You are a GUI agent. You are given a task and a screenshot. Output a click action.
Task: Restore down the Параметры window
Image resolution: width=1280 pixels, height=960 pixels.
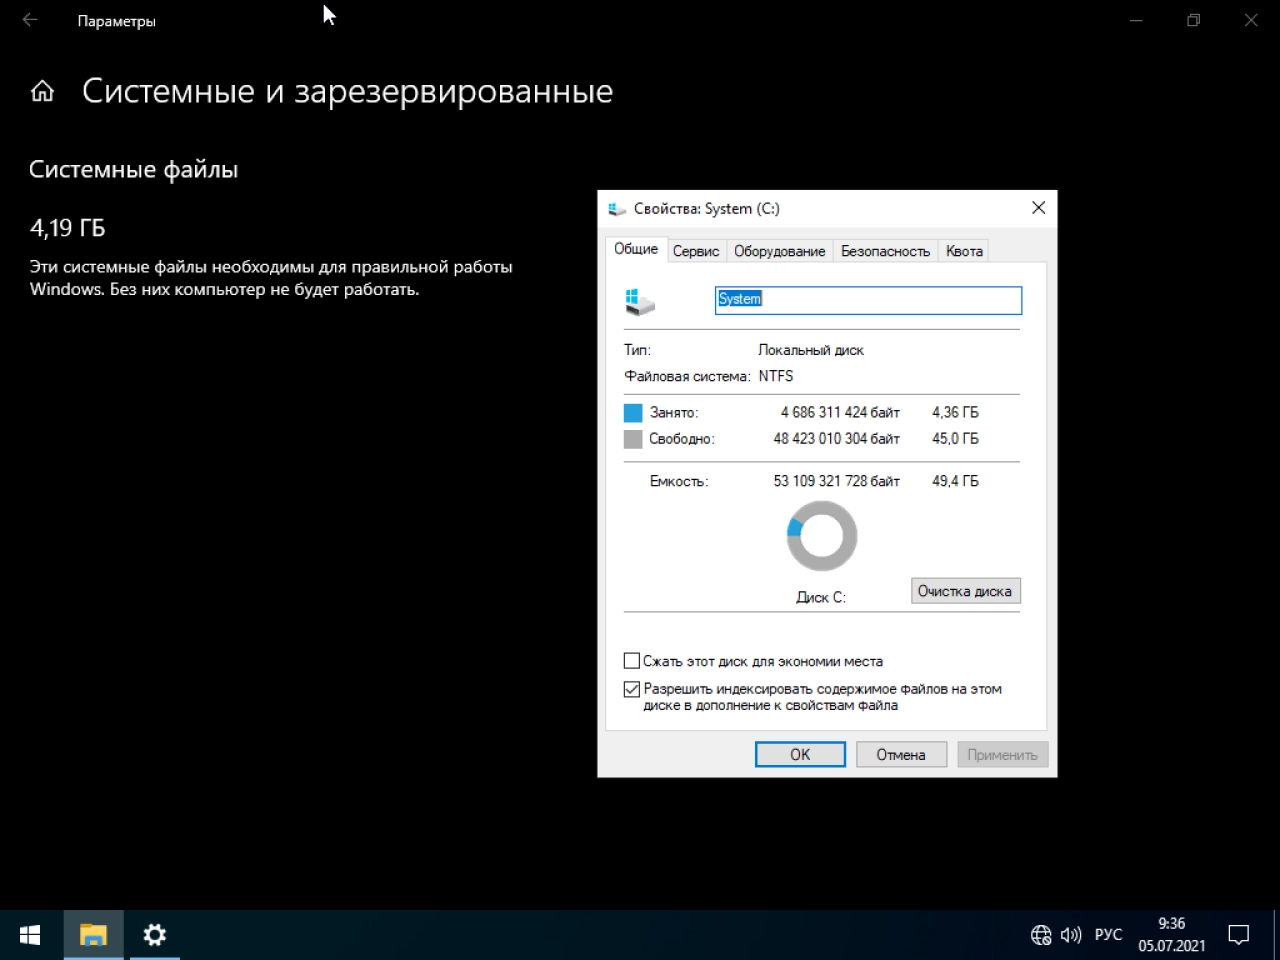pos(1193,20)
